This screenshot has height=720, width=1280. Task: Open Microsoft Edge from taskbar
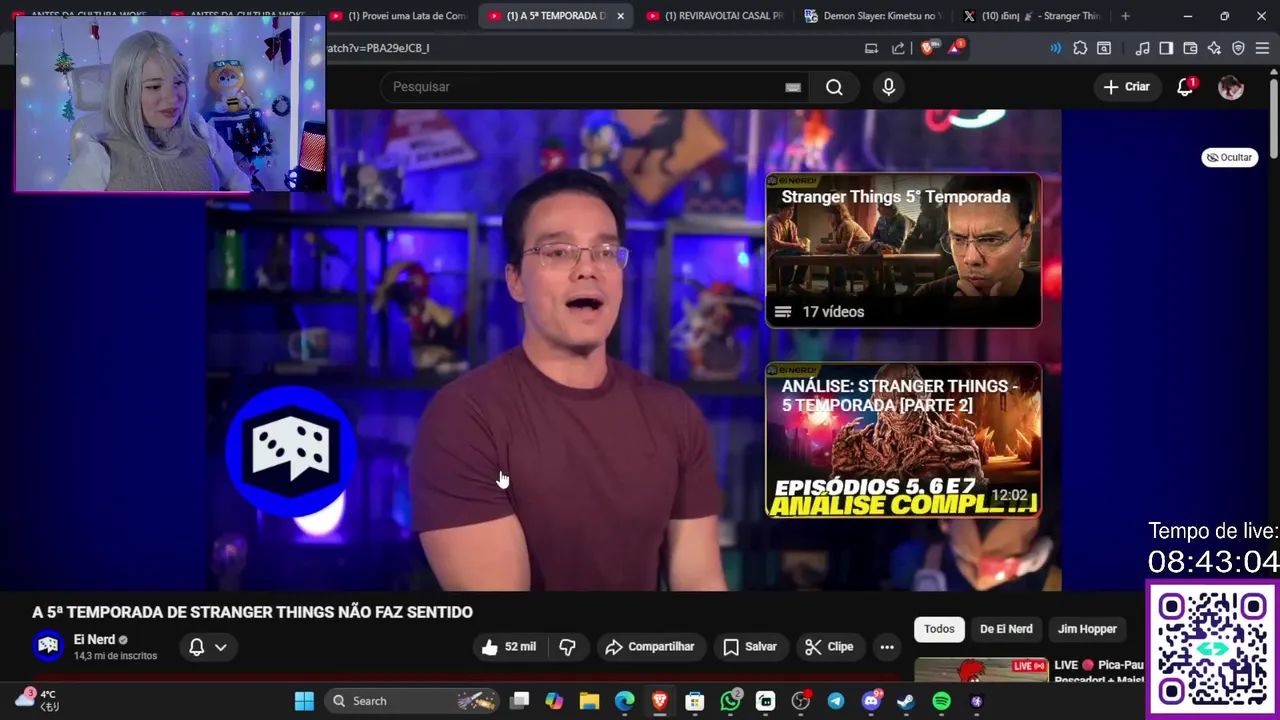pyautogui.click(x=624, y=701)
